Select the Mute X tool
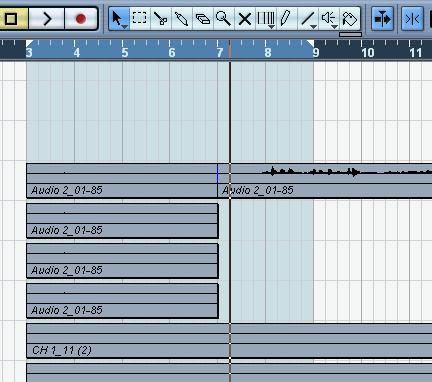Viewport: 432px width, 382px height. coord(245,19)
